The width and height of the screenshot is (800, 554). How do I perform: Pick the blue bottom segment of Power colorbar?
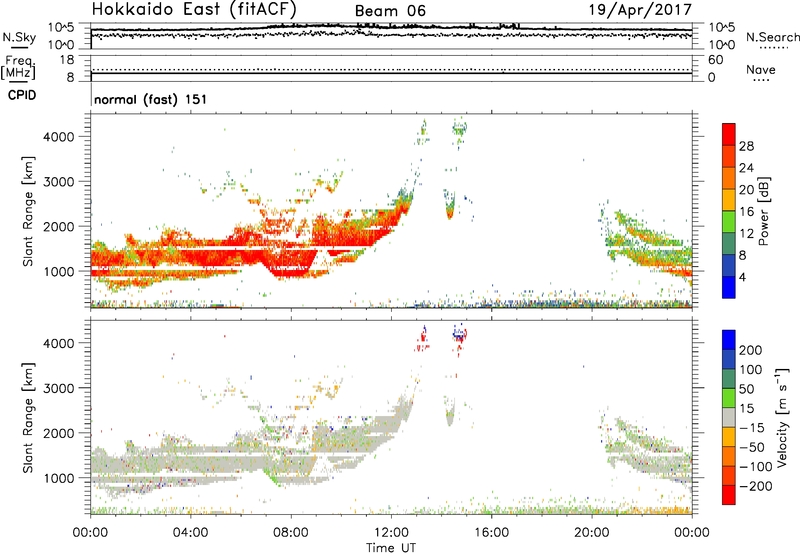(729, 287)
